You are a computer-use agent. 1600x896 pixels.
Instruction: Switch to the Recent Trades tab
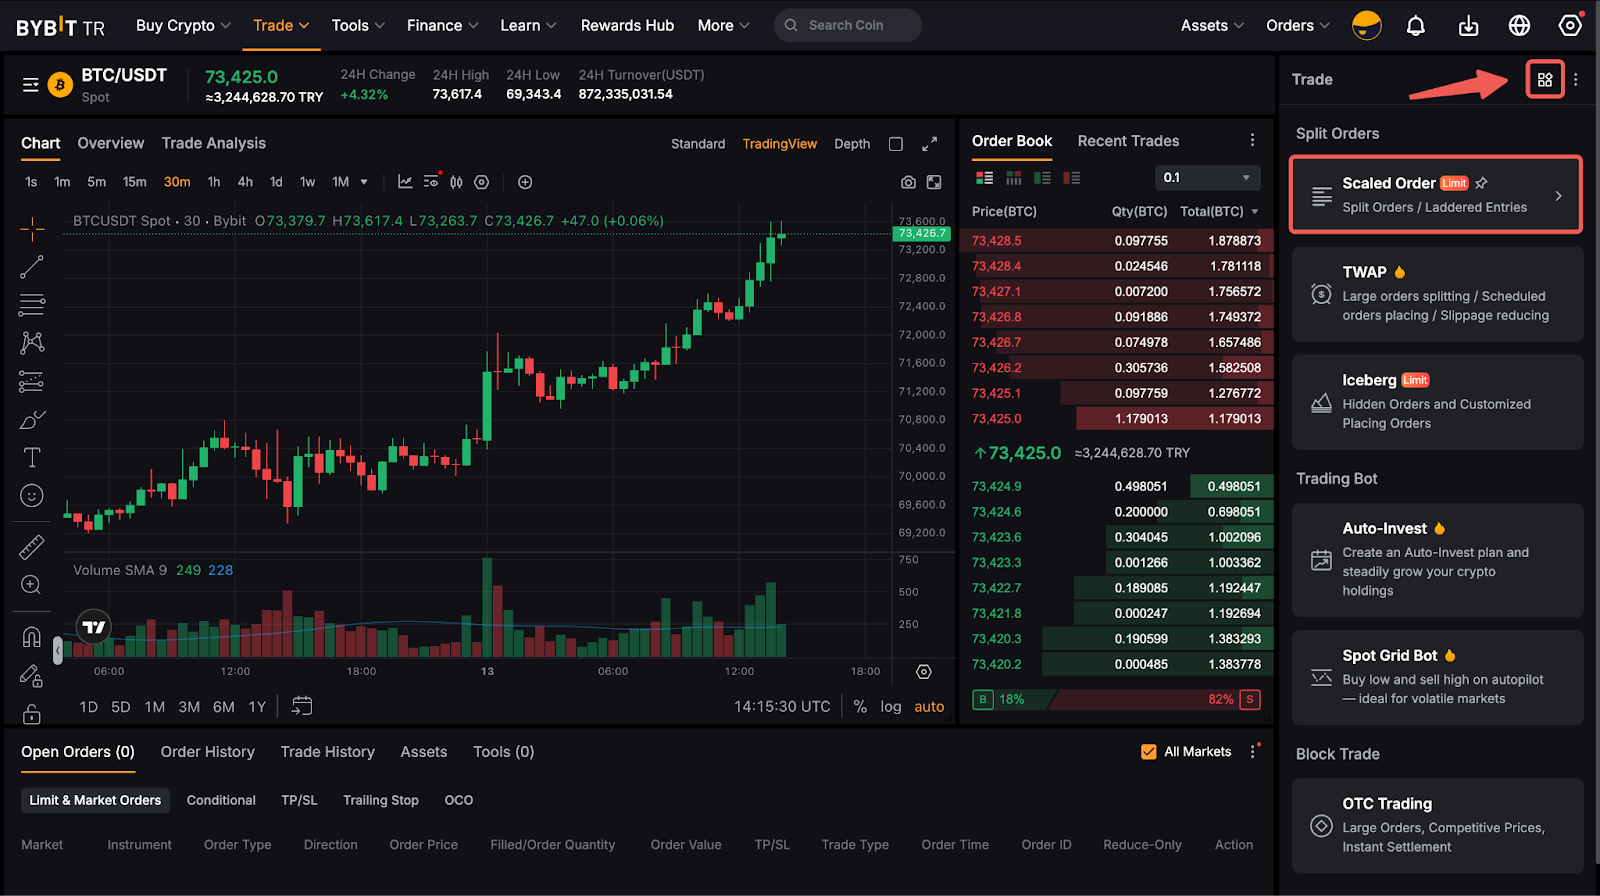coord(1128,141)
